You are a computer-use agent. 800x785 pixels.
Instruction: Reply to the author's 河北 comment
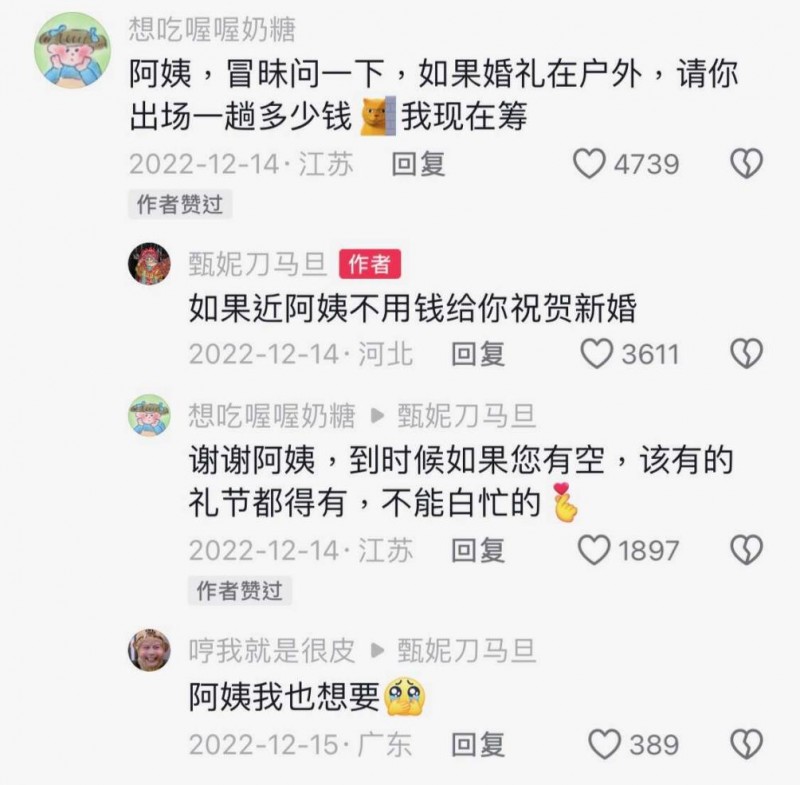tap(478, 354)
